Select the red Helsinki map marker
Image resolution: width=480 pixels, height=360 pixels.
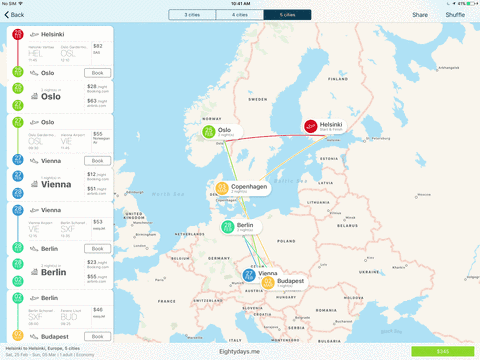coord(310,126)
